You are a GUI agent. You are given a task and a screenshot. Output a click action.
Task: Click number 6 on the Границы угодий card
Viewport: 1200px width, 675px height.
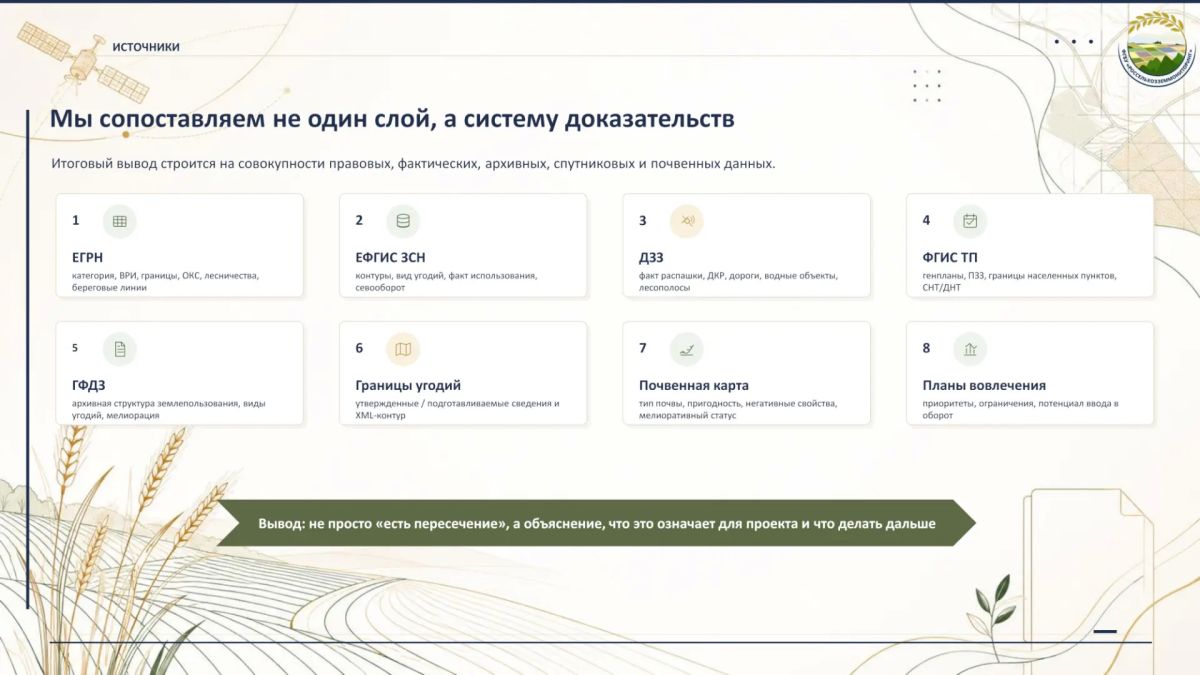click(x=359, y=348)
